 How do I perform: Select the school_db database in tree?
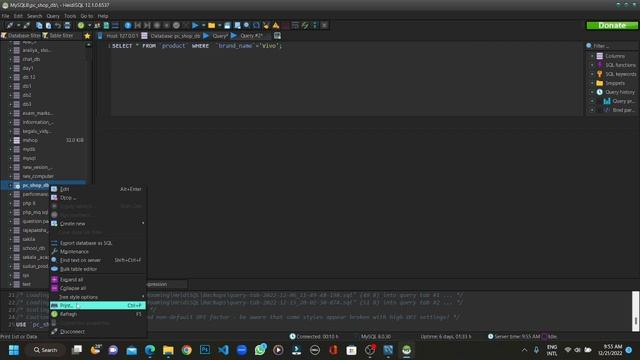coord(34,248)
